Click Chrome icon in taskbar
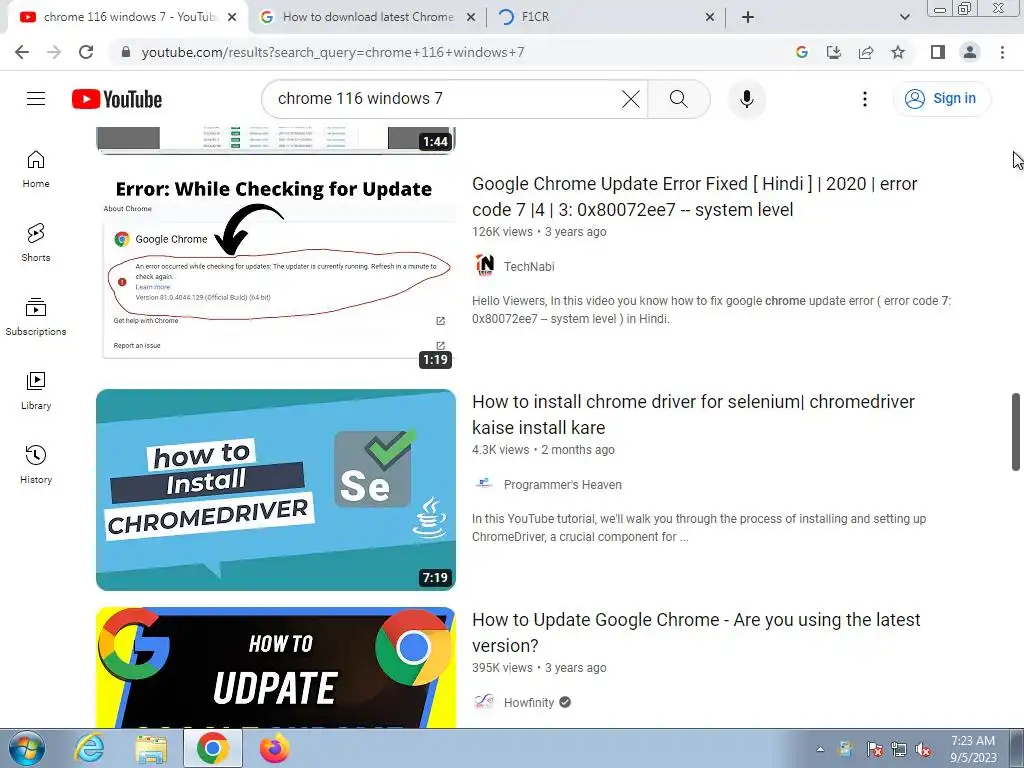 [x=212, y=748]
